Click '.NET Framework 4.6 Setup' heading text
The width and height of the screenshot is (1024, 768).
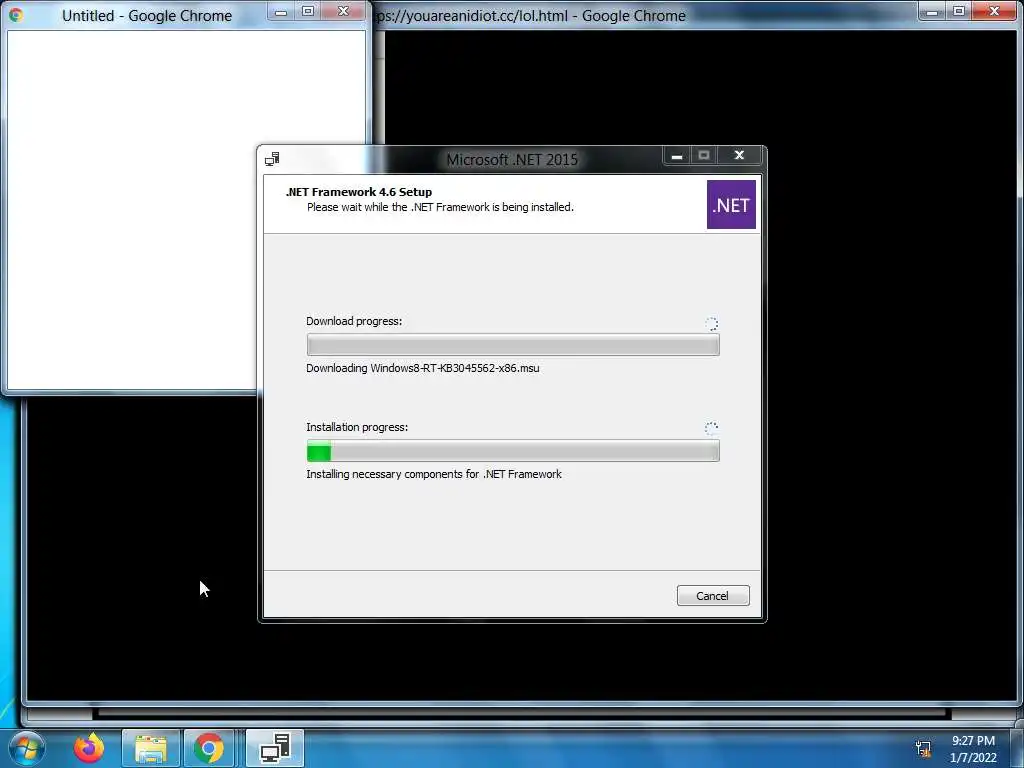tap(359, 192)
